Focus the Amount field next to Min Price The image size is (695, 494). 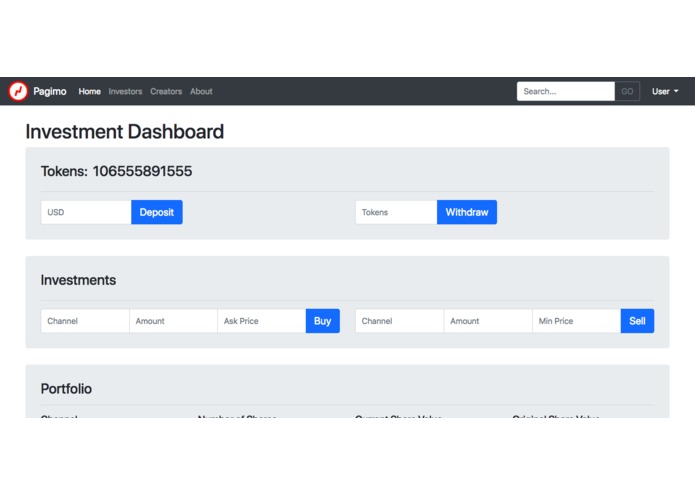click(x=488, y=321)
